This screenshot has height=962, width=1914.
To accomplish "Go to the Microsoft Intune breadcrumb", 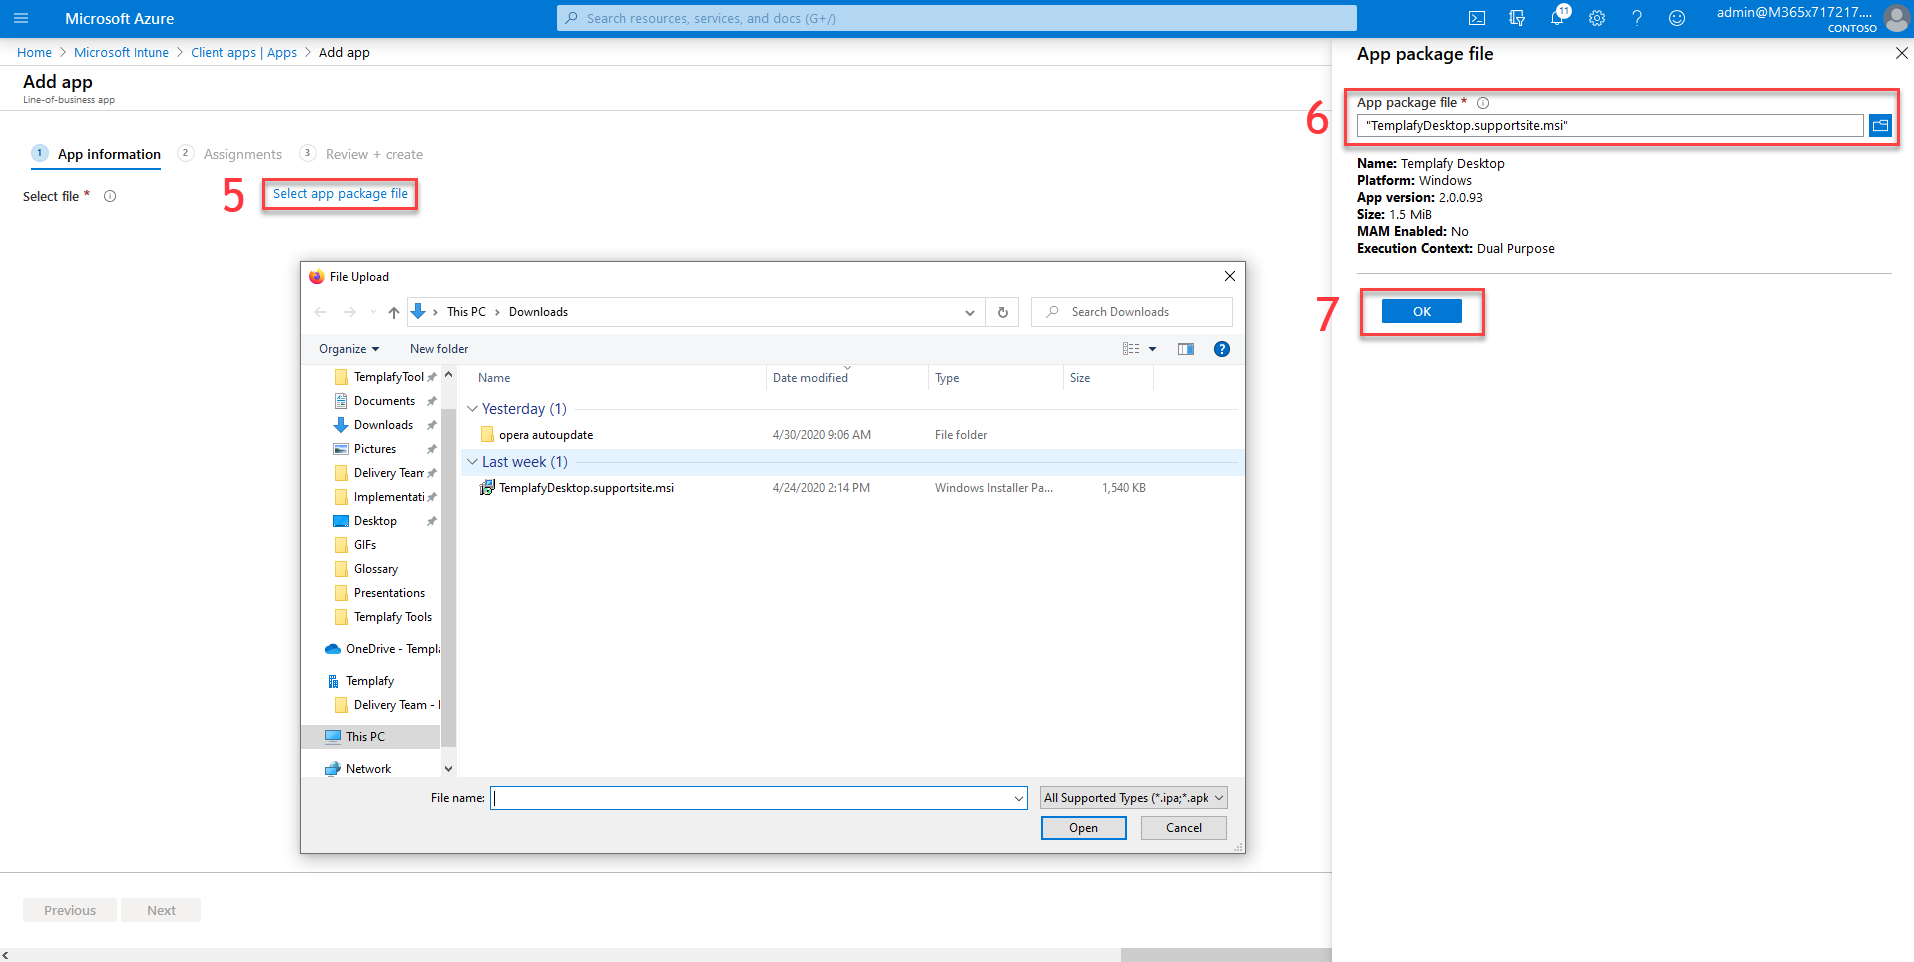I will [121, 53].
